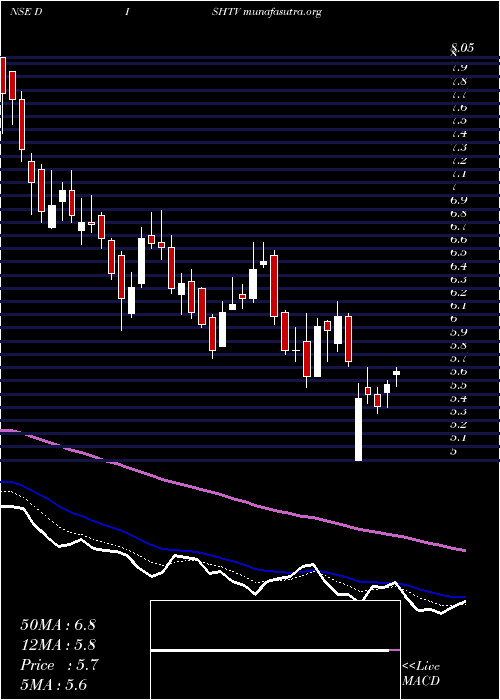This screenshot has height=700, width=500.
Task: Click the 5.1 price axis label
Action: pyautogui.click(x=459, y=438)
